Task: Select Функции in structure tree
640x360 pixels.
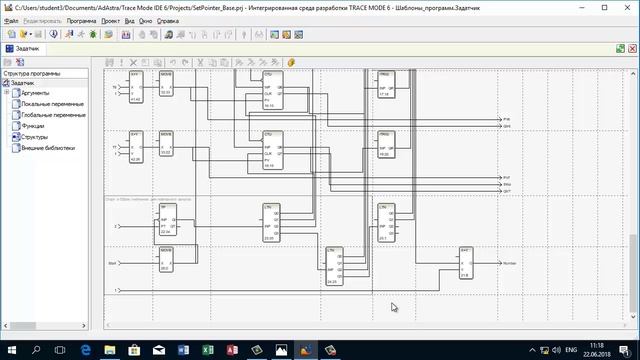Action: pos(33,126)
